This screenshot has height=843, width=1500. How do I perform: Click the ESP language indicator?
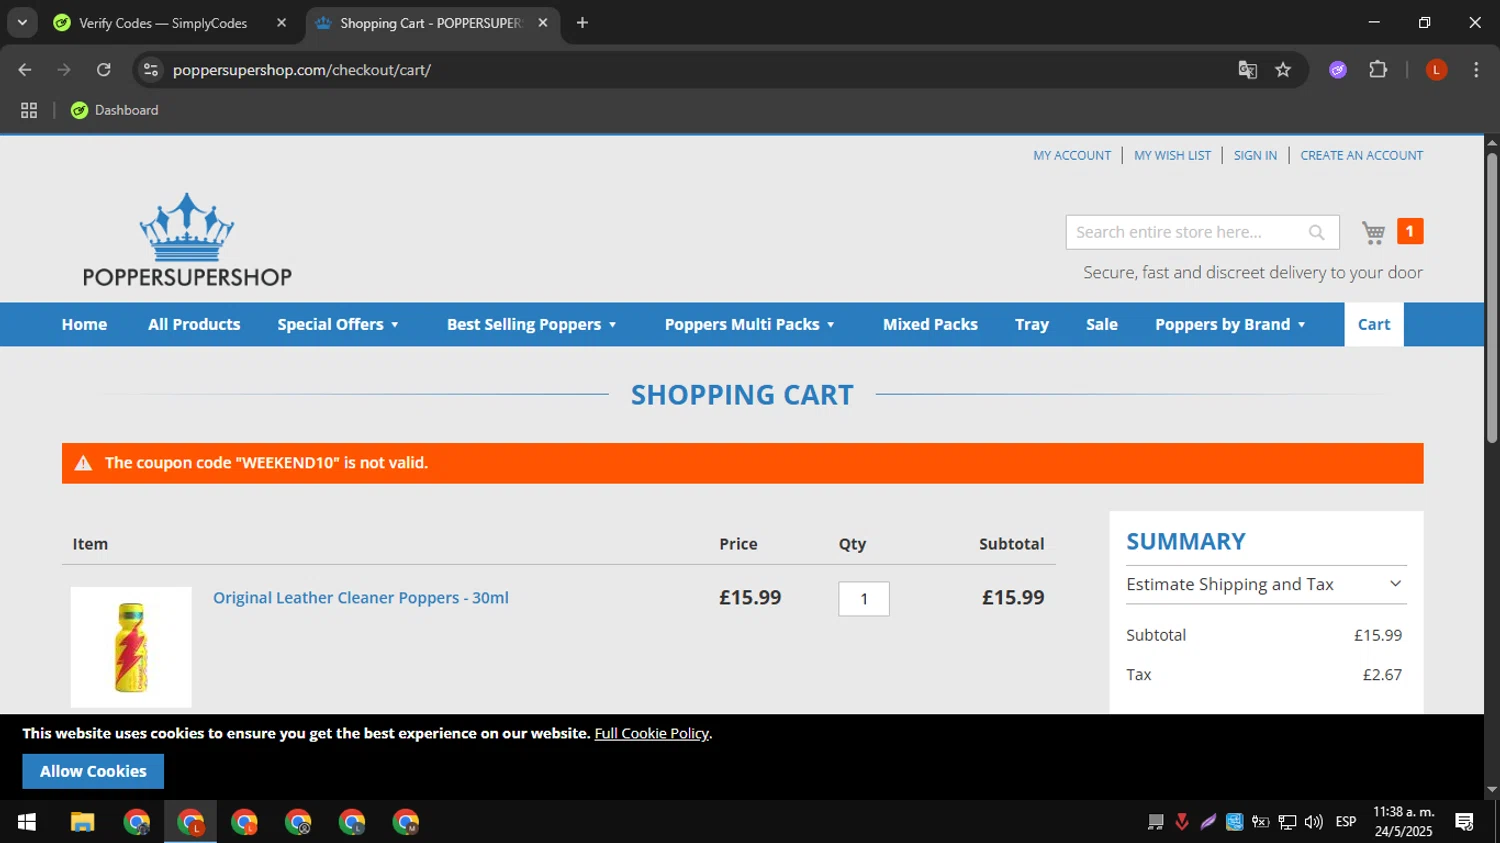pyautogui.click(x=1346, y=822)
